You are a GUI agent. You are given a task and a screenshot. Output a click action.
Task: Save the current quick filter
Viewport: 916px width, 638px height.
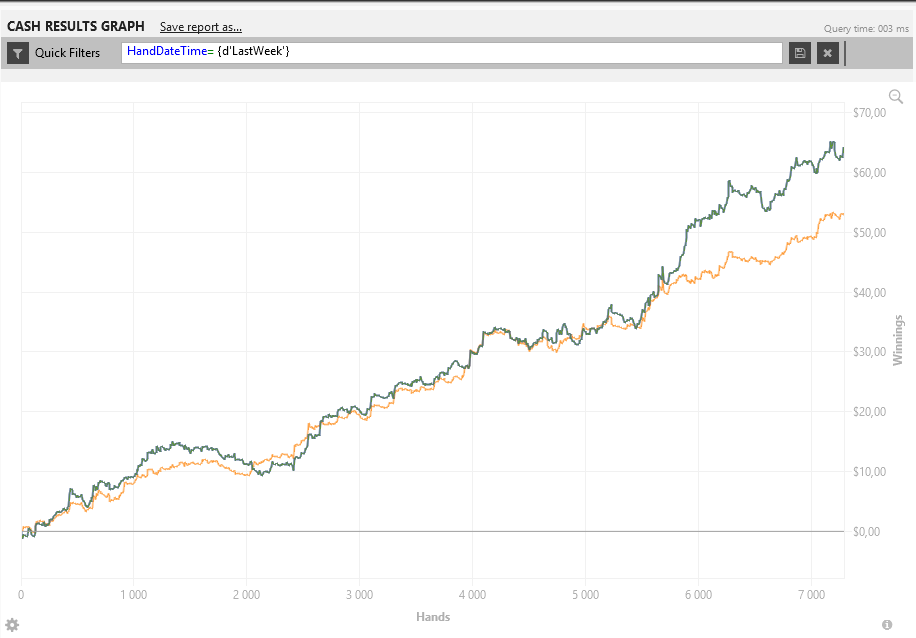coord(799,53)
